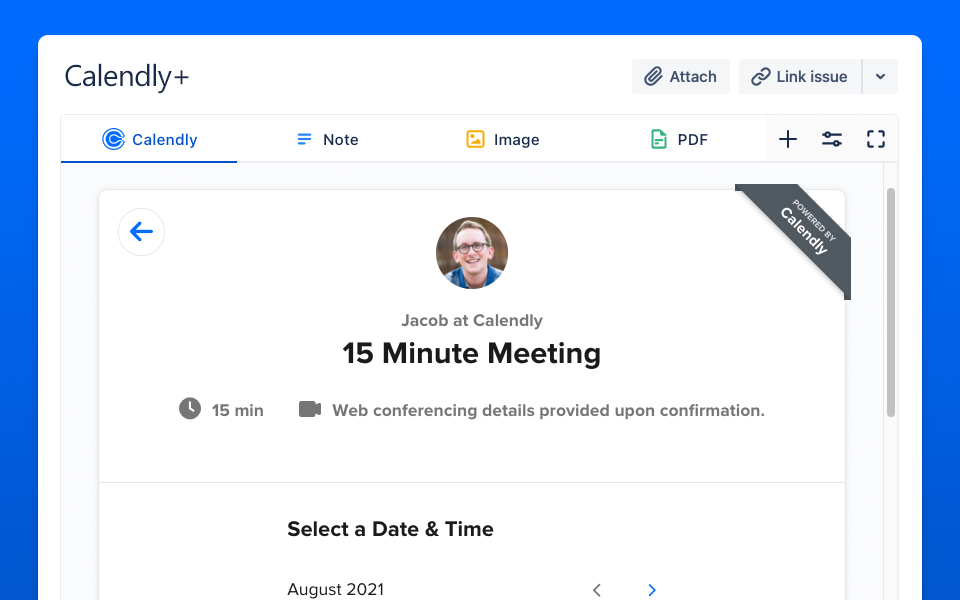Open the Image tab
Viewport: 960px width, 600px height.
503,140
